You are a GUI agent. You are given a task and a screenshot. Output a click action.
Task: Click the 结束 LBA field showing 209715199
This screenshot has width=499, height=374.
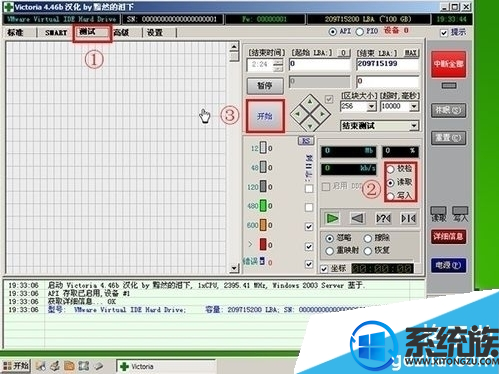[x=387, y=64]
